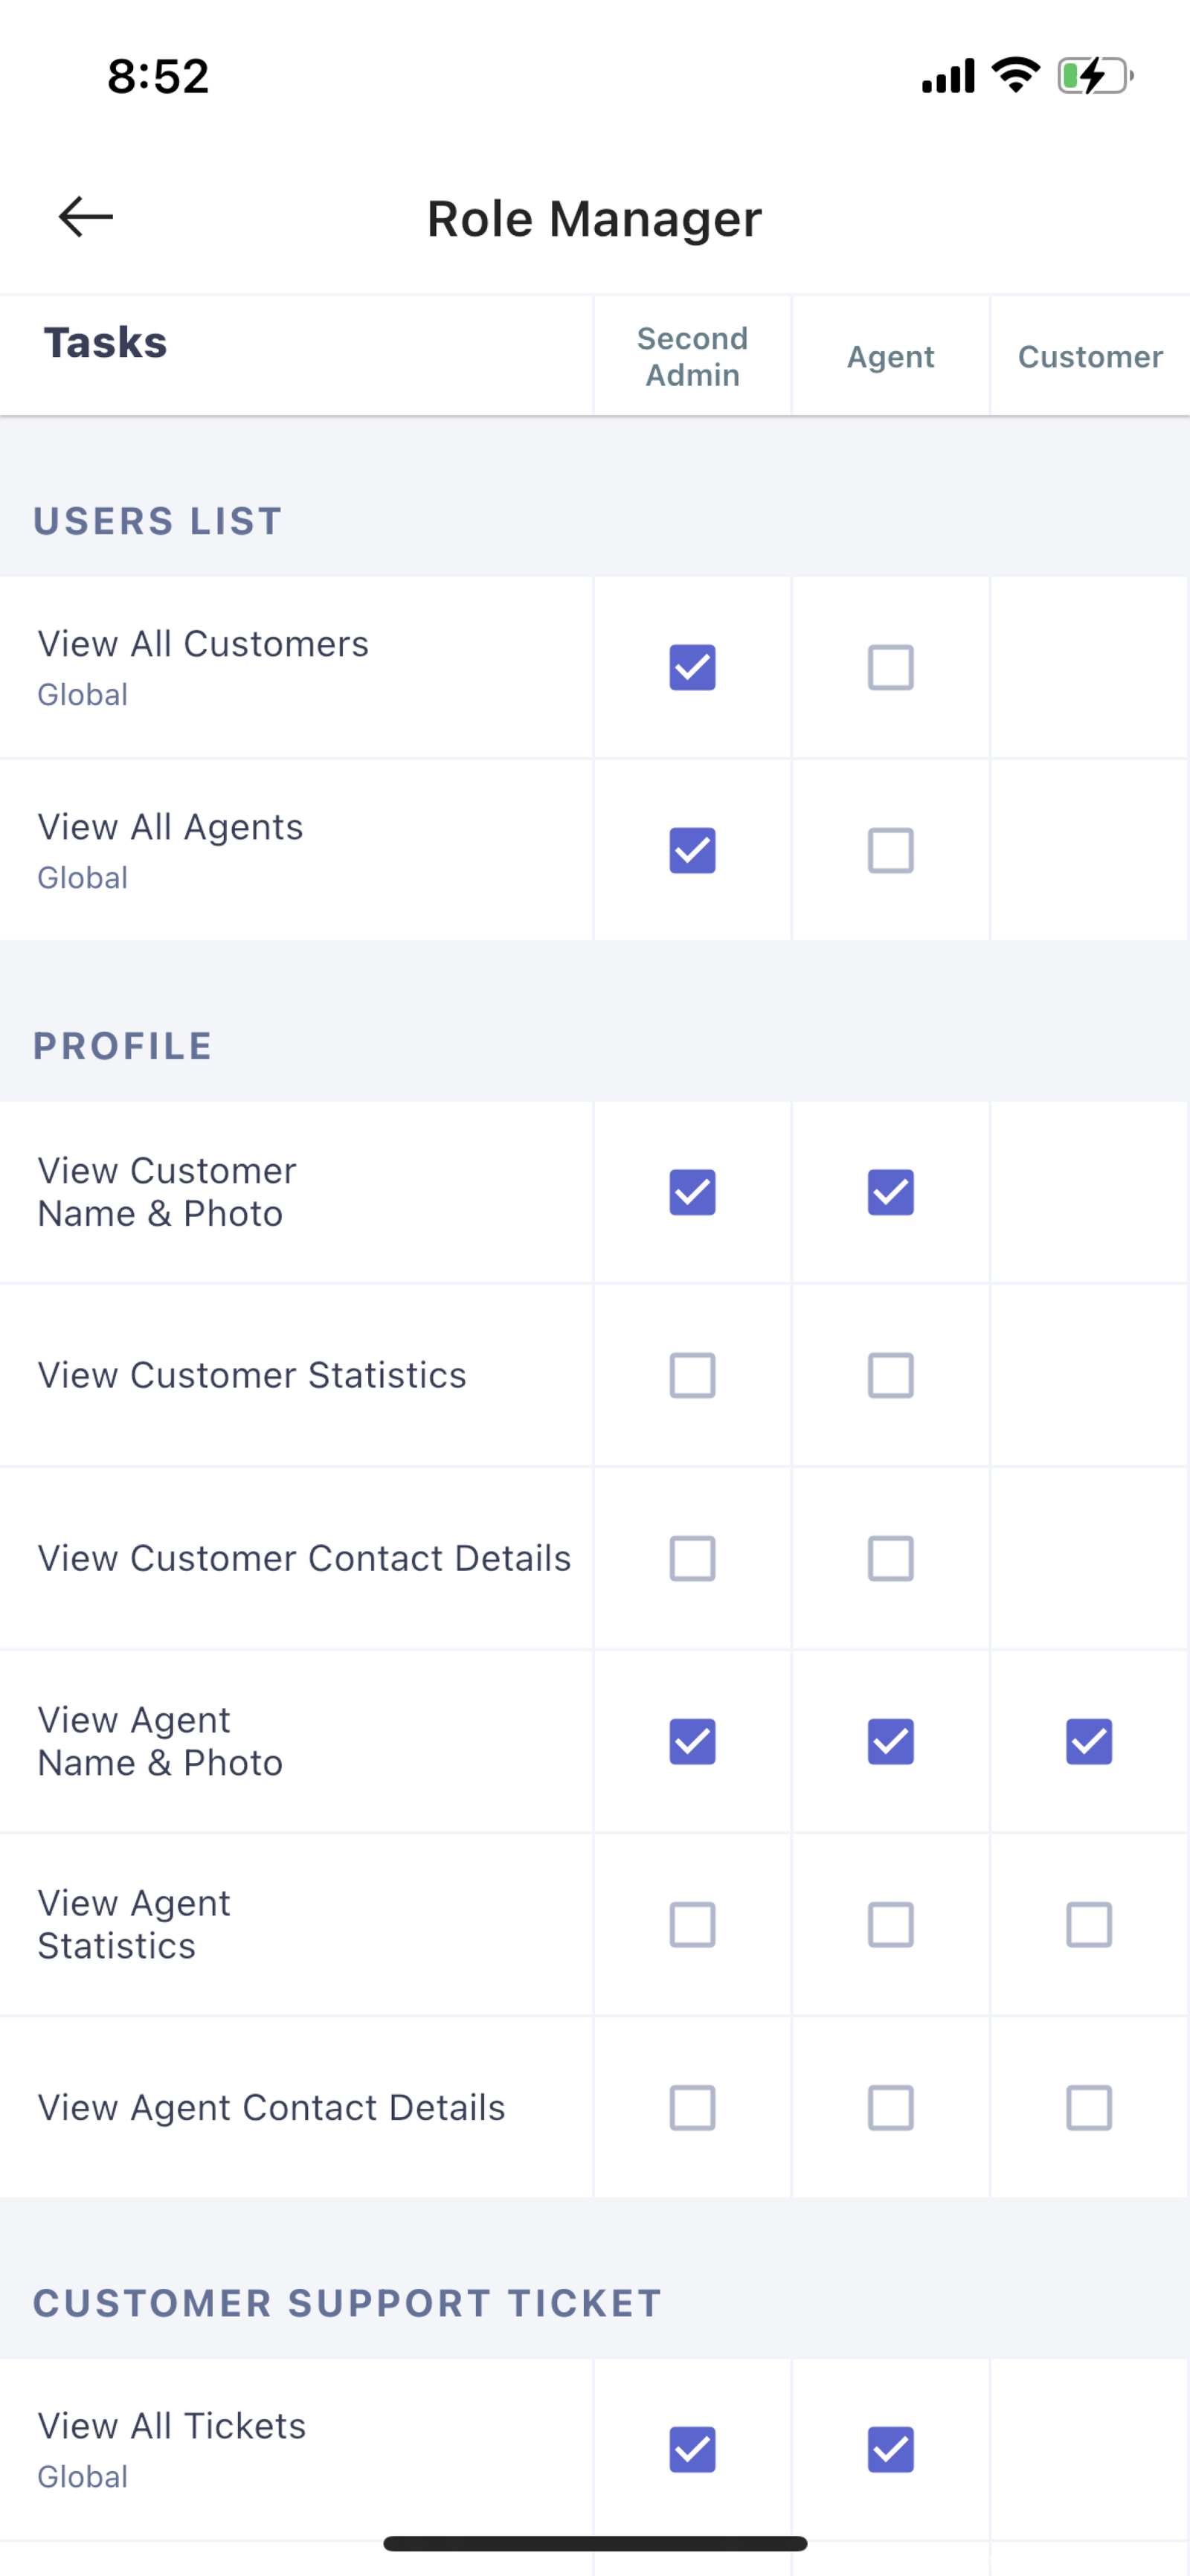The height and width of the screenshot is (2576, 1190).
Task: Check View Customer Contact Details for Agent
Action: click(x=890, y=1558)
